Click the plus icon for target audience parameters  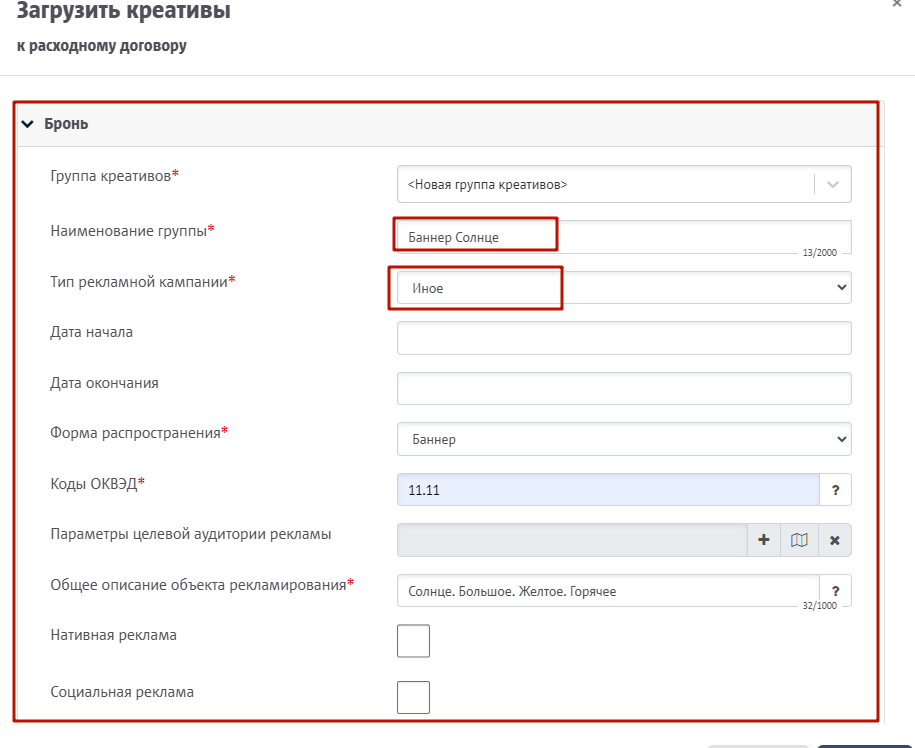pos(764,540)
